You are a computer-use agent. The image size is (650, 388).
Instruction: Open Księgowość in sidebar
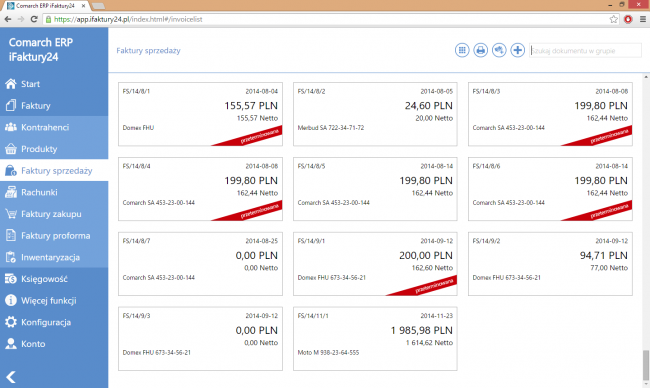click(x=54, y=279)
